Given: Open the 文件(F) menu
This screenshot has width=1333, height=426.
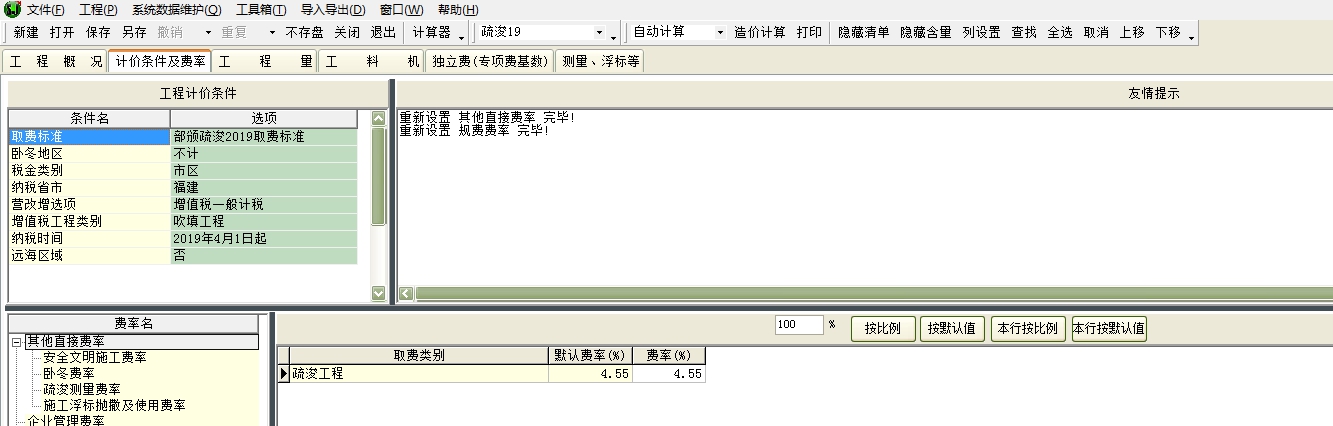Looking at the screenshot, I should pyautogui.click(x=45, y=10).
